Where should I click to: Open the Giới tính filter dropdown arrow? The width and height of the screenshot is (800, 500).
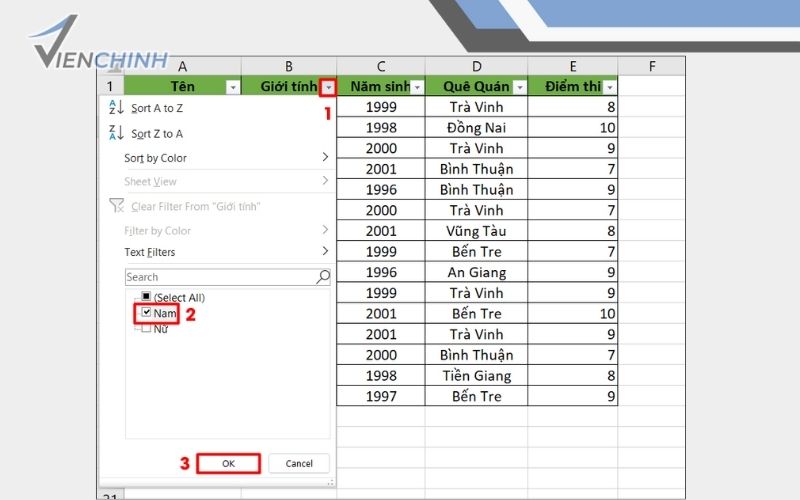click(x=328, y=88)
